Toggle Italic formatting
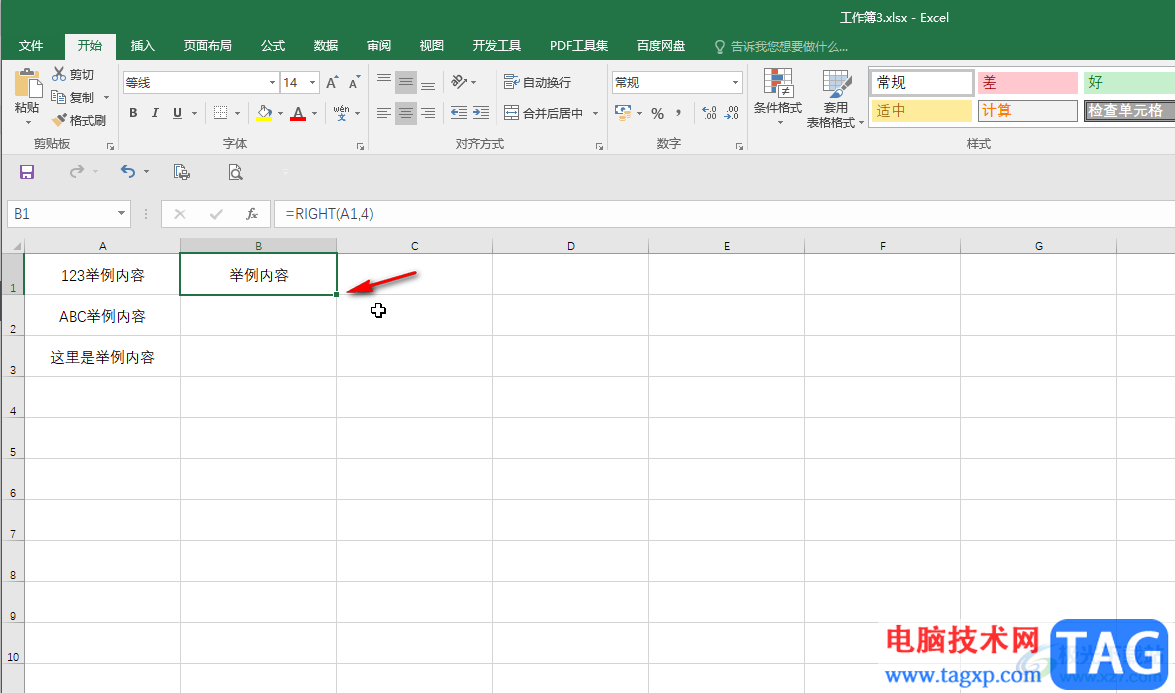The image size is (1175, 693). tap(155, 113)
